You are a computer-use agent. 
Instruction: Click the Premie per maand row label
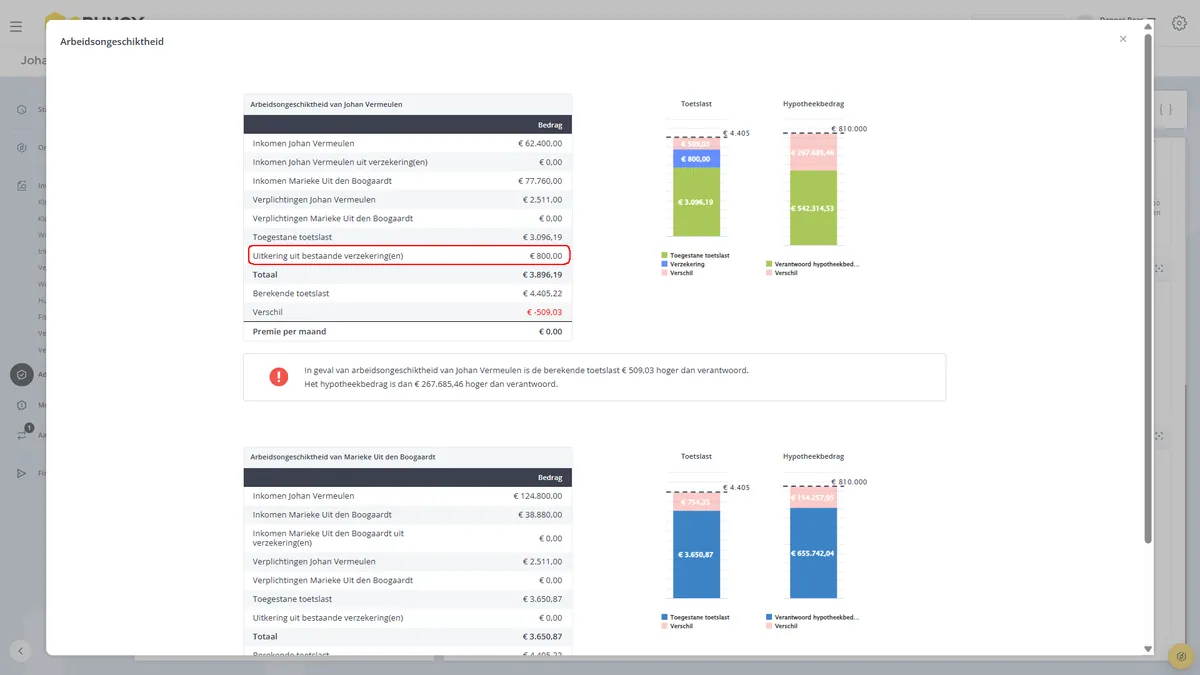(x=289, y=331)
